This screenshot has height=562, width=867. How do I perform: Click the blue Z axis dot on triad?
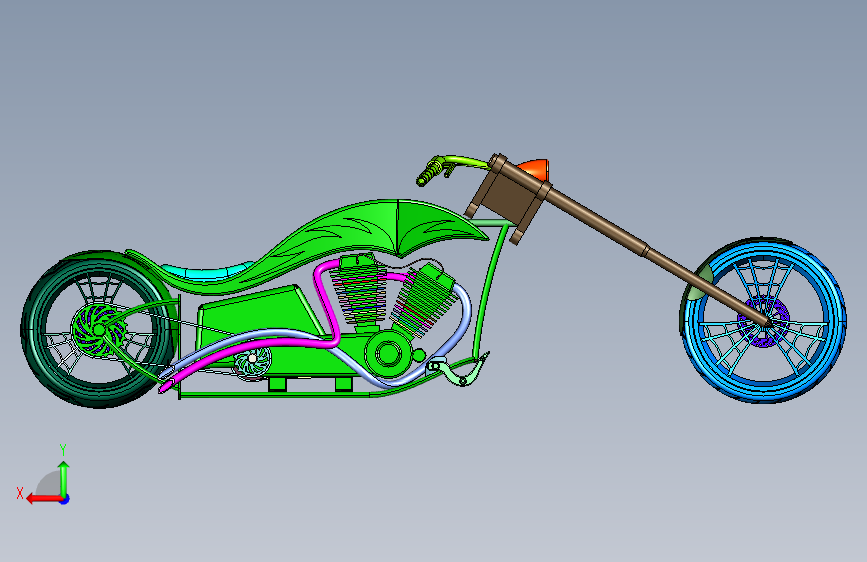point(65,499)
